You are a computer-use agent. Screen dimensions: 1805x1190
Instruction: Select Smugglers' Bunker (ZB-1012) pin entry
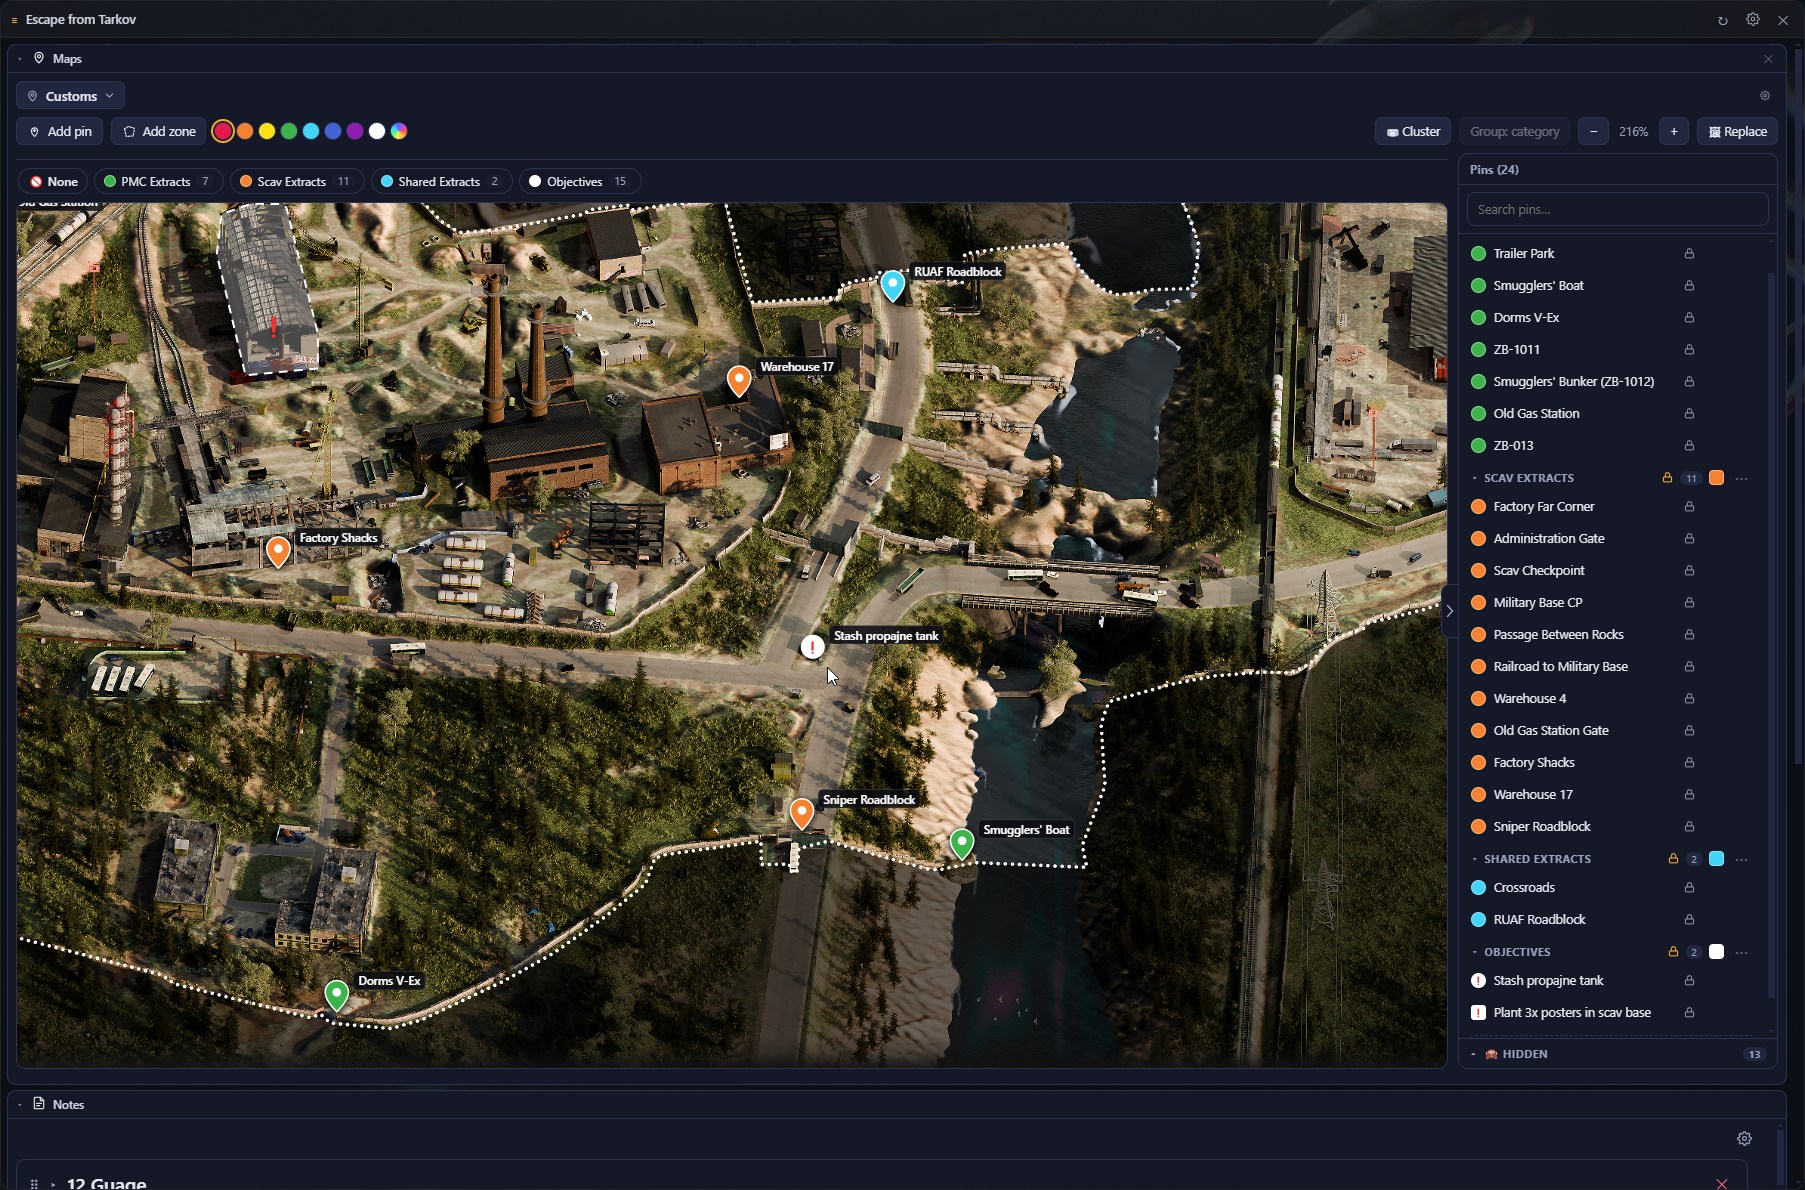coord(1573,382)
